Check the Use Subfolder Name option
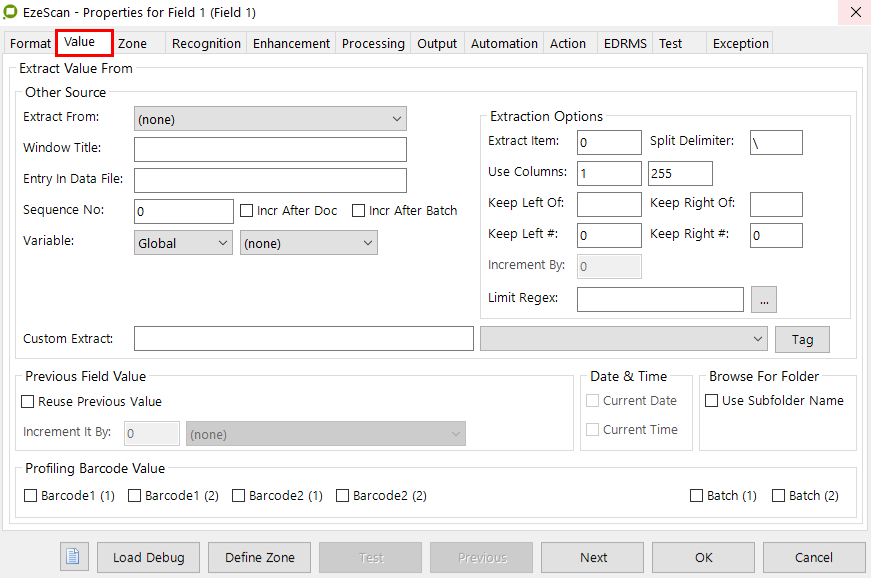871x578 pixels. click(x=712, y=401)
